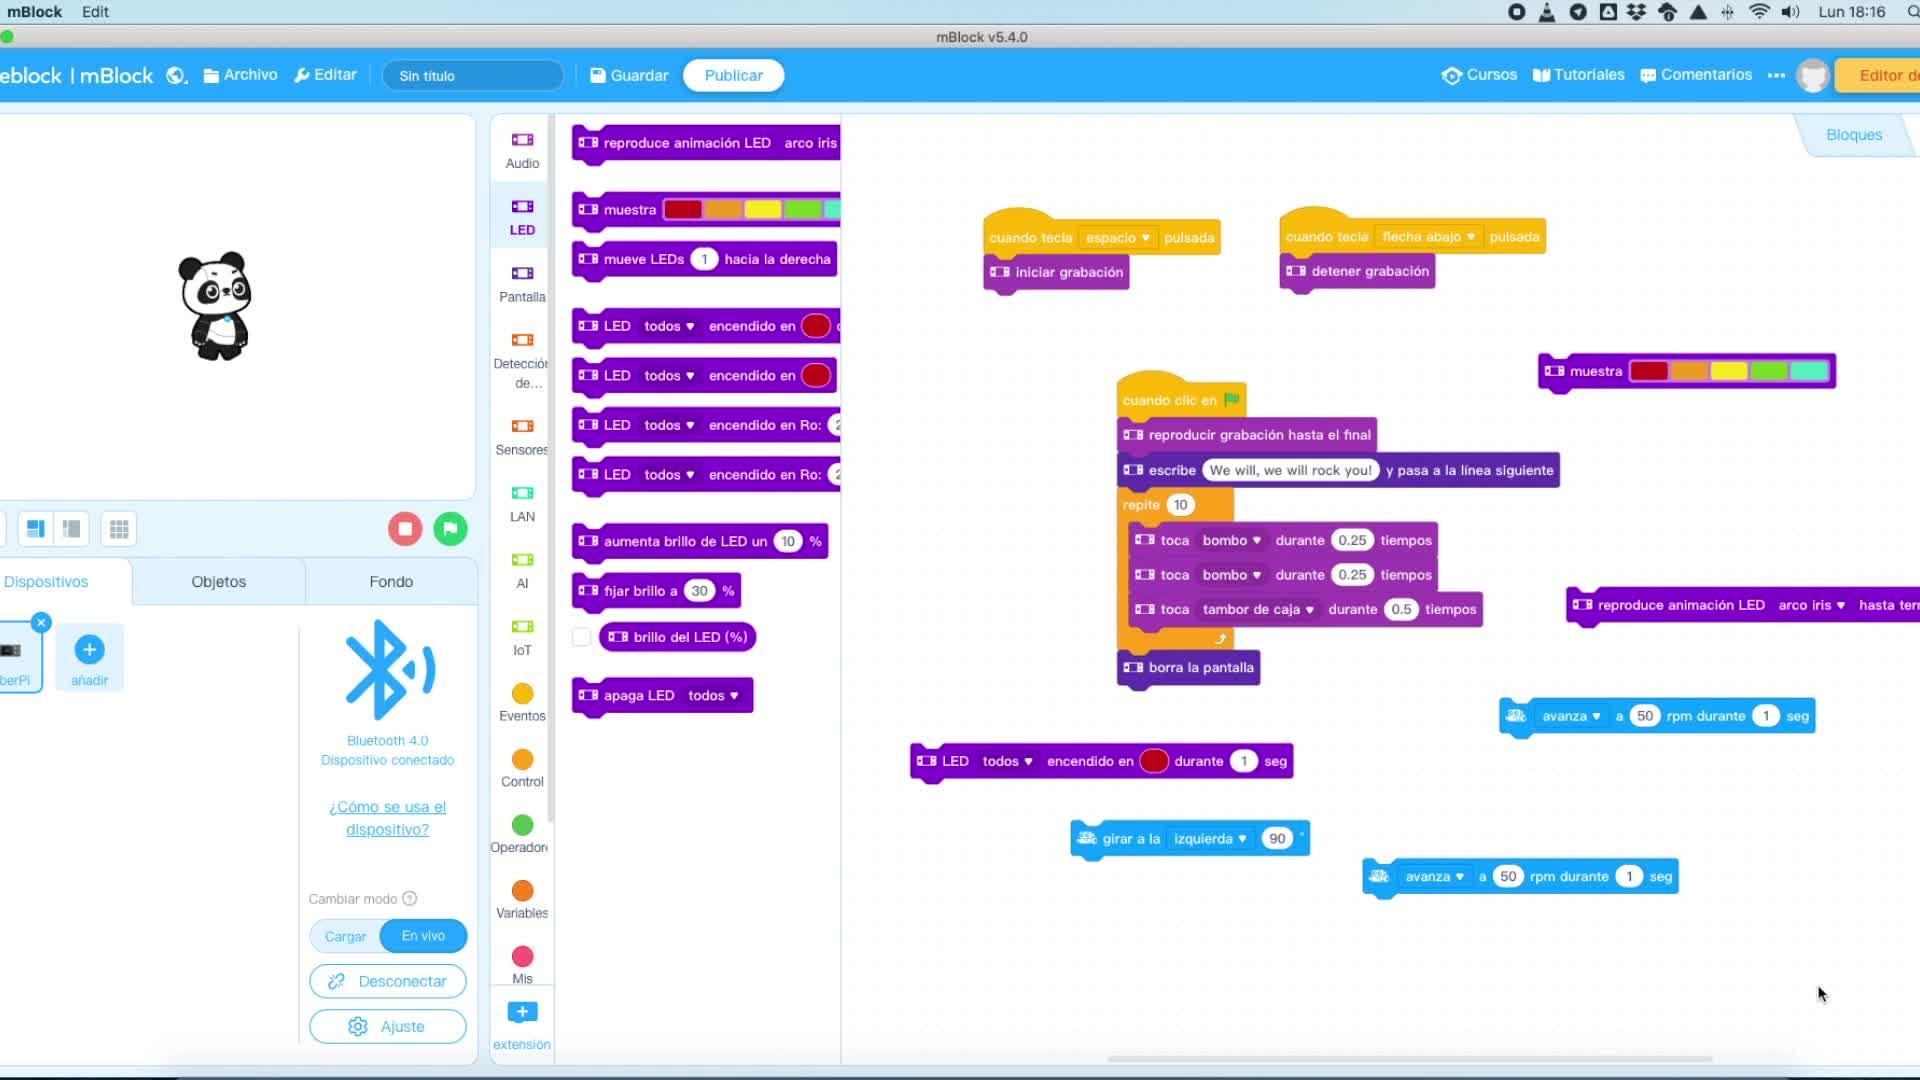The height and width of the screenshot is (1080, 1920).
Task: Click the añadir device plus icon
Action: pos(89,651)
